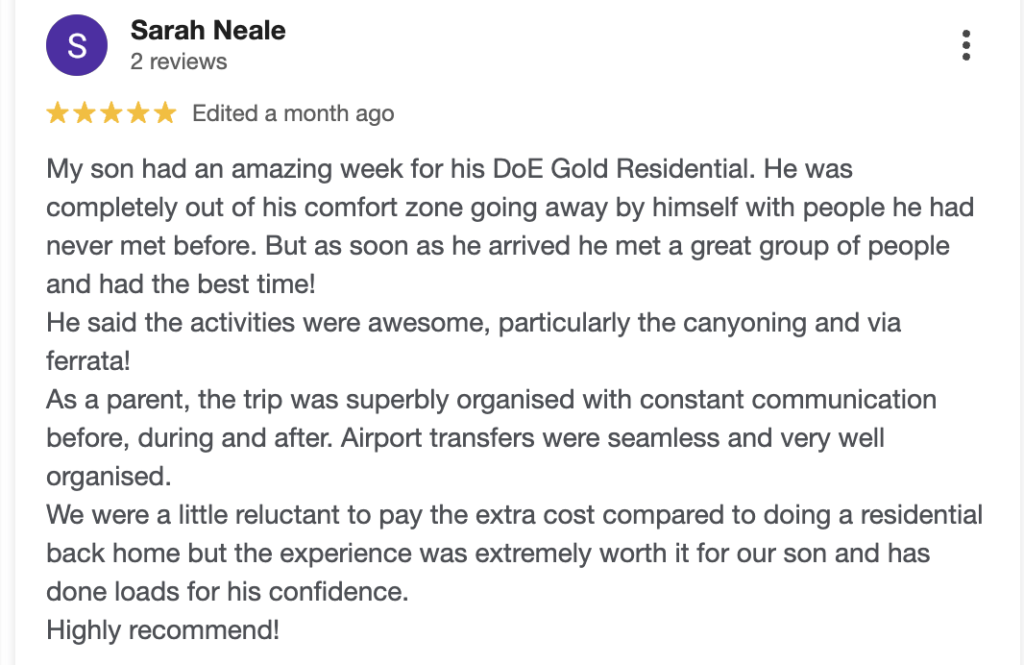Click the "As a parent, the trip" sentence
The image size is (1024, 665).
point(200,400)
